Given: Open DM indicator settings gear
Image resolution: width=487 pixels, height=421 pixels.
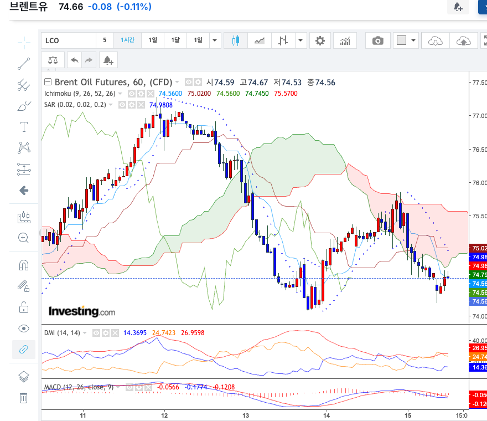Looking at the screenshot, I should (x=105, y=333).
